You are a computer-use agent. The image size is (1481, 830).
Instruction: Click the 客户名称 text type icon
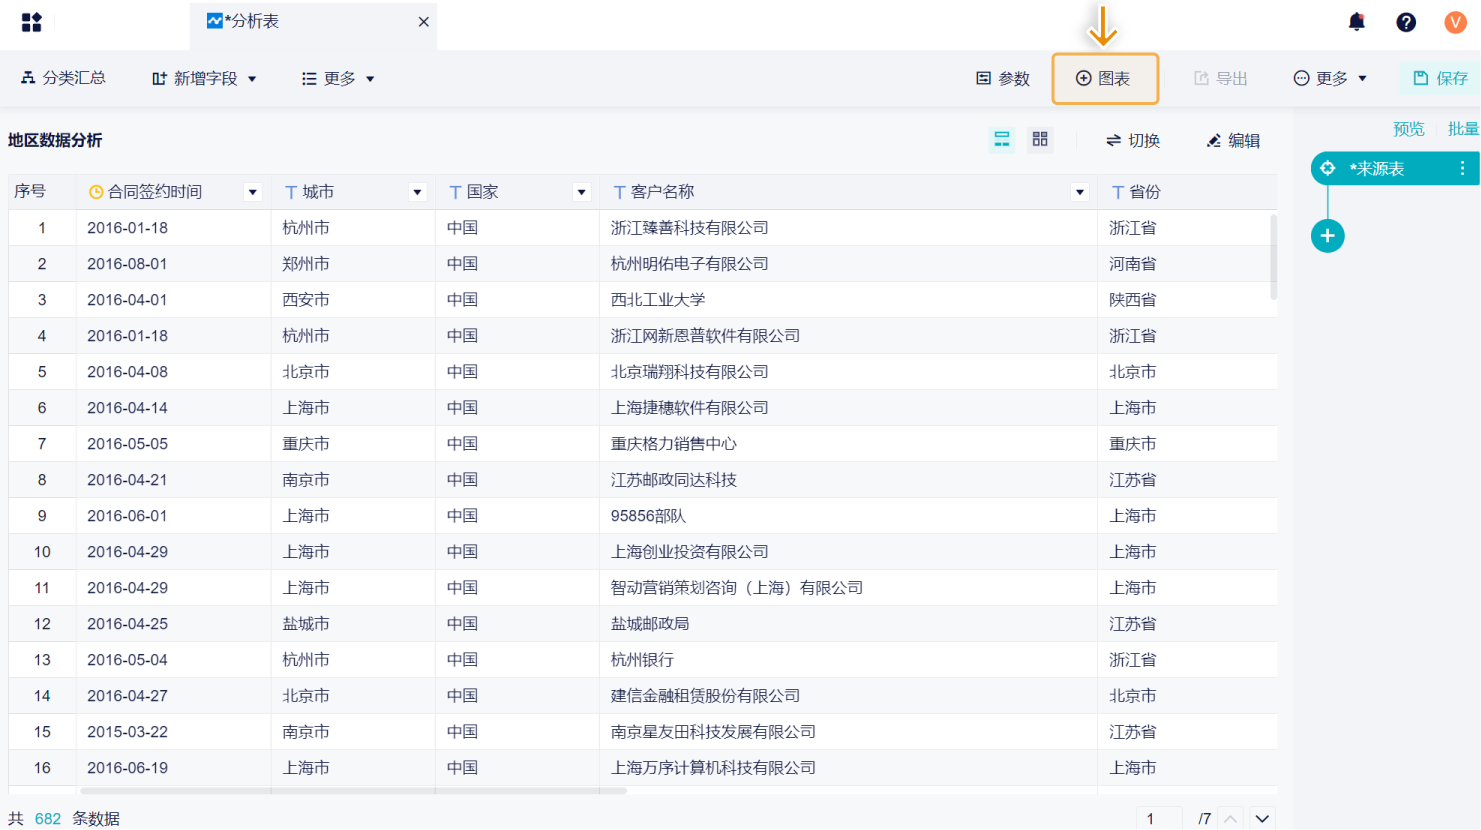[619, 192]
